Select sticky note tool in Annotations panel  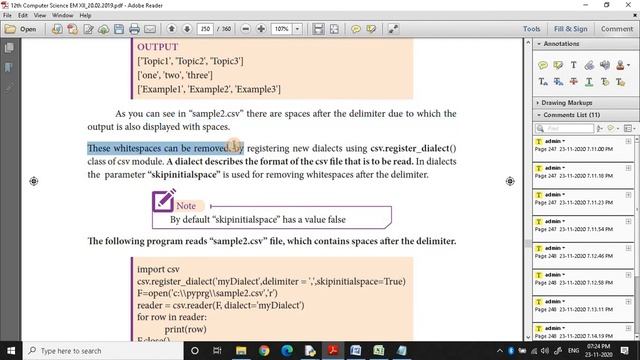(x=542, y=65)
